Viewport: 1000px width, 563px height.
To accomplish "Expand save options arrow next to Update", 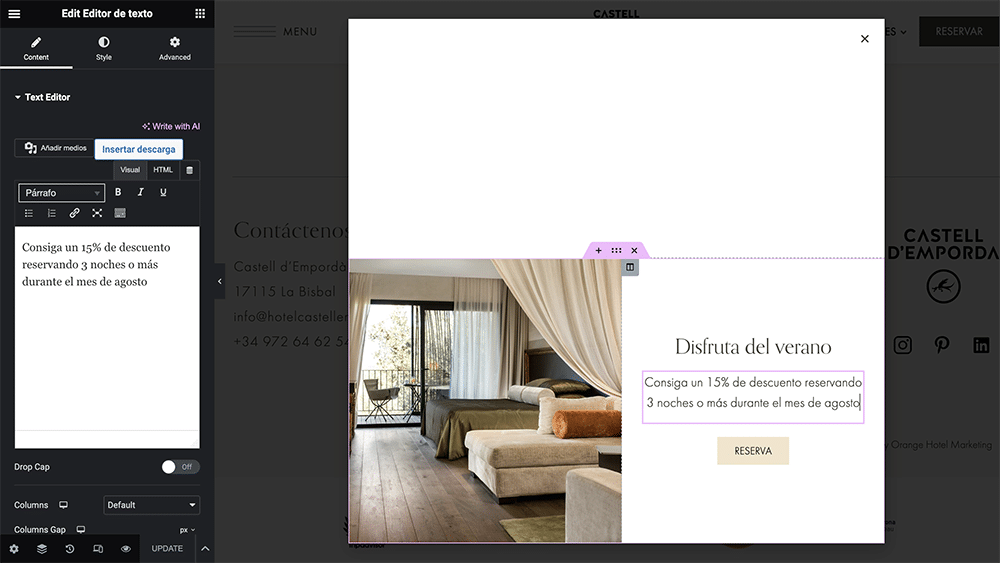I will click(x=205, y=548).
